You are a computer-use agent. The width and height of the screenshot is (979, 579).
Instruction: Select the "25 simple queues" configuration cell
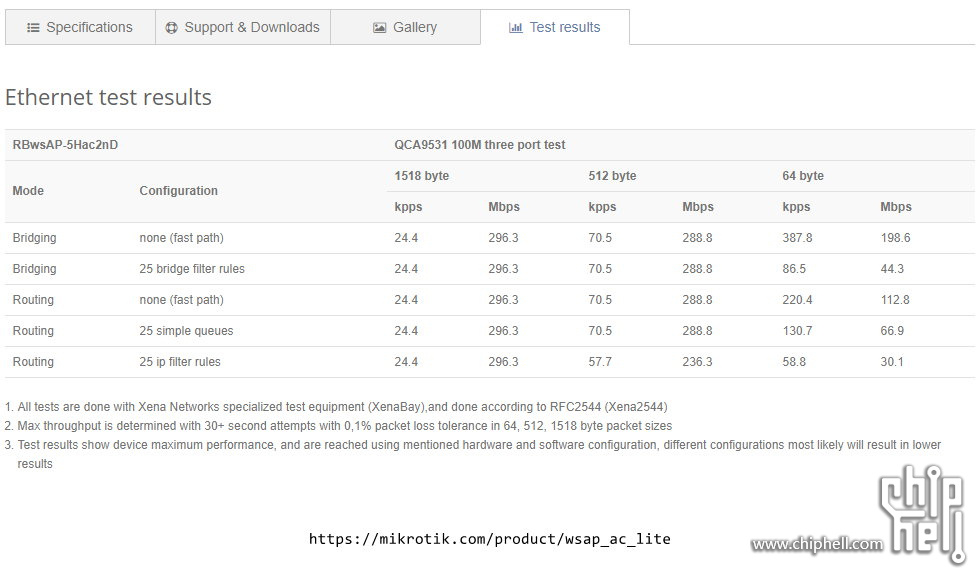coord(186,331)
